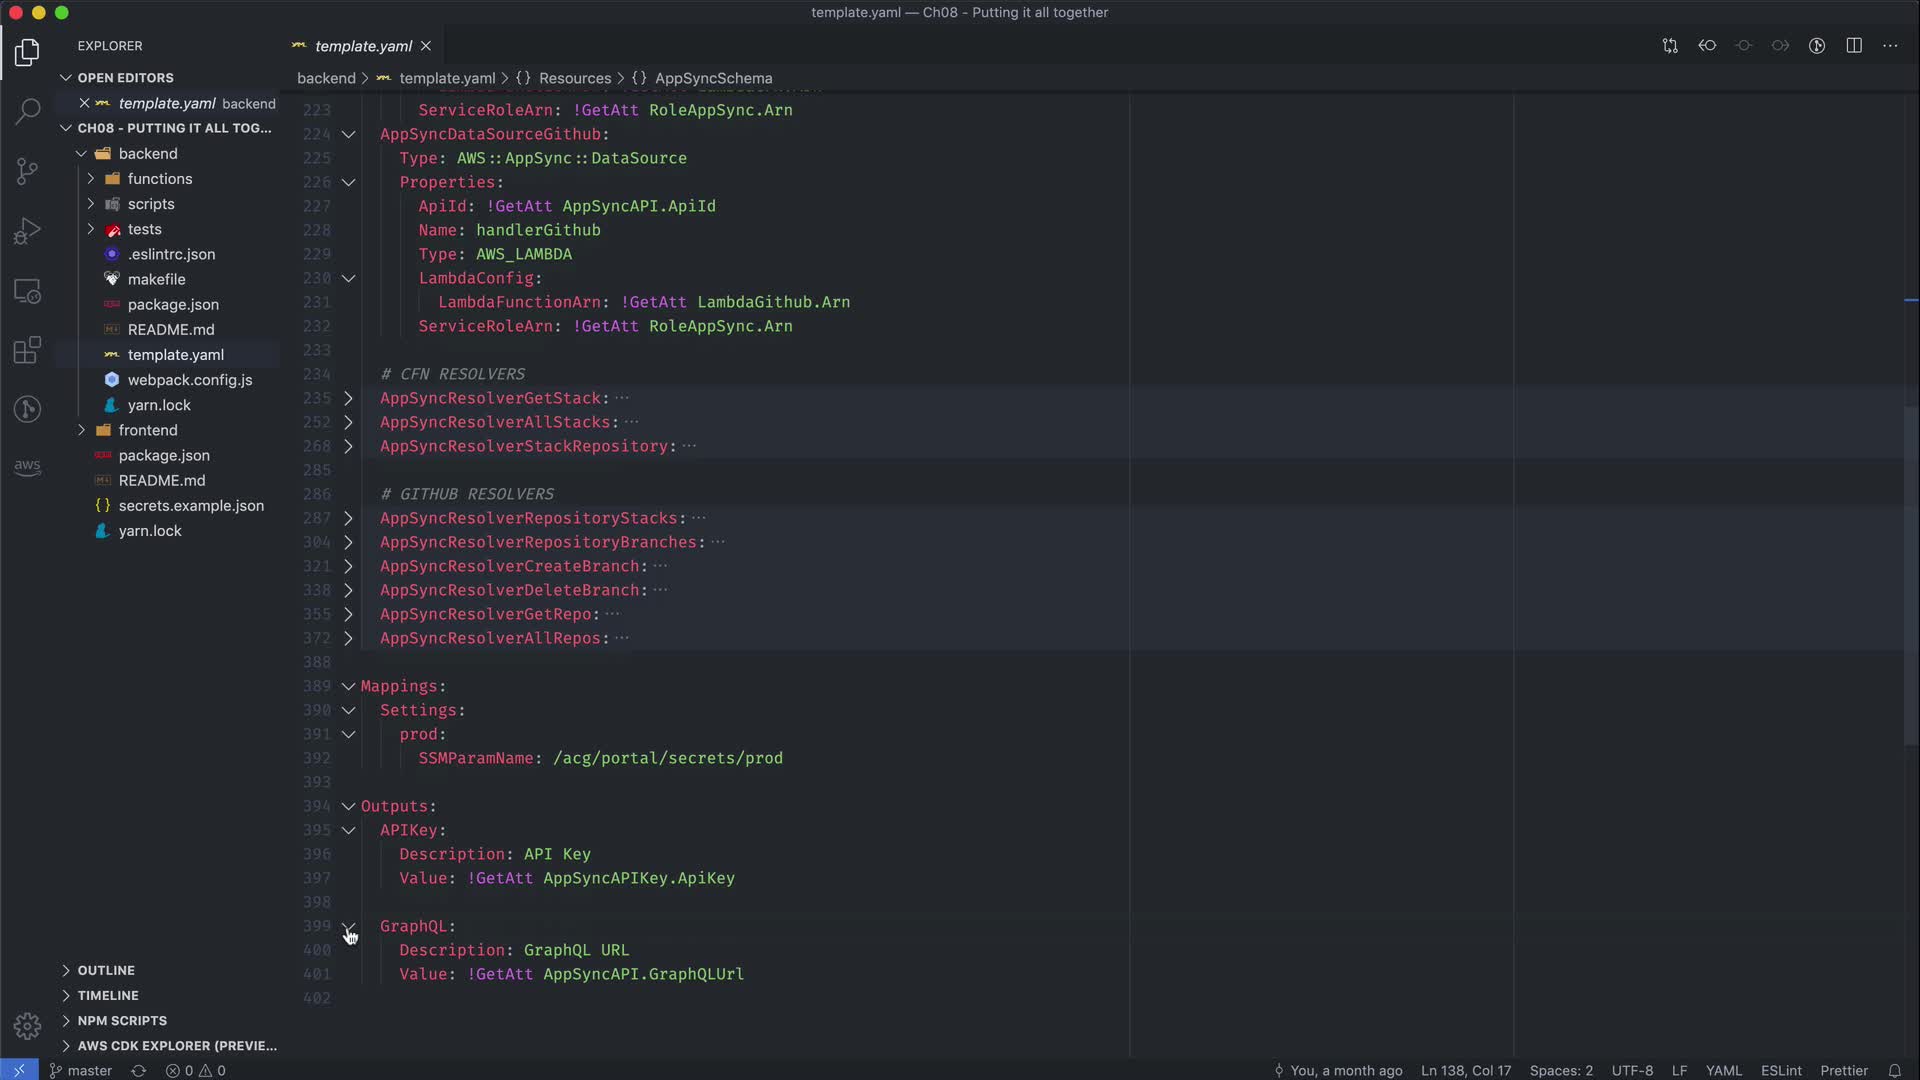Click the Split Editor Right icon

[1854, 46]
